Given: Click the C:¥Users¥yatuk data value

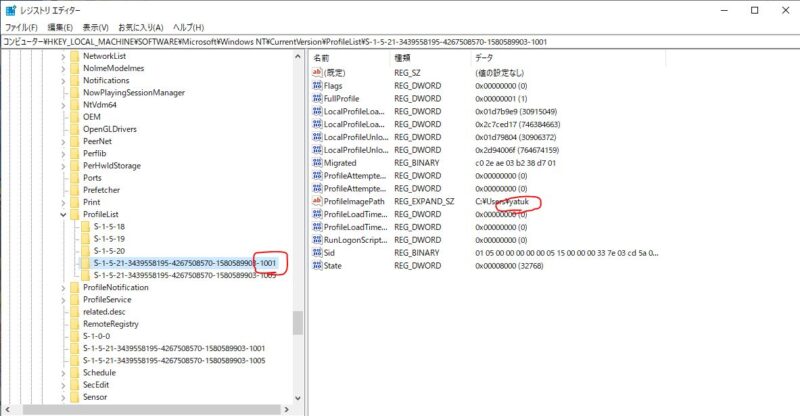Looking at the screenshot, I should coord(502,201).
